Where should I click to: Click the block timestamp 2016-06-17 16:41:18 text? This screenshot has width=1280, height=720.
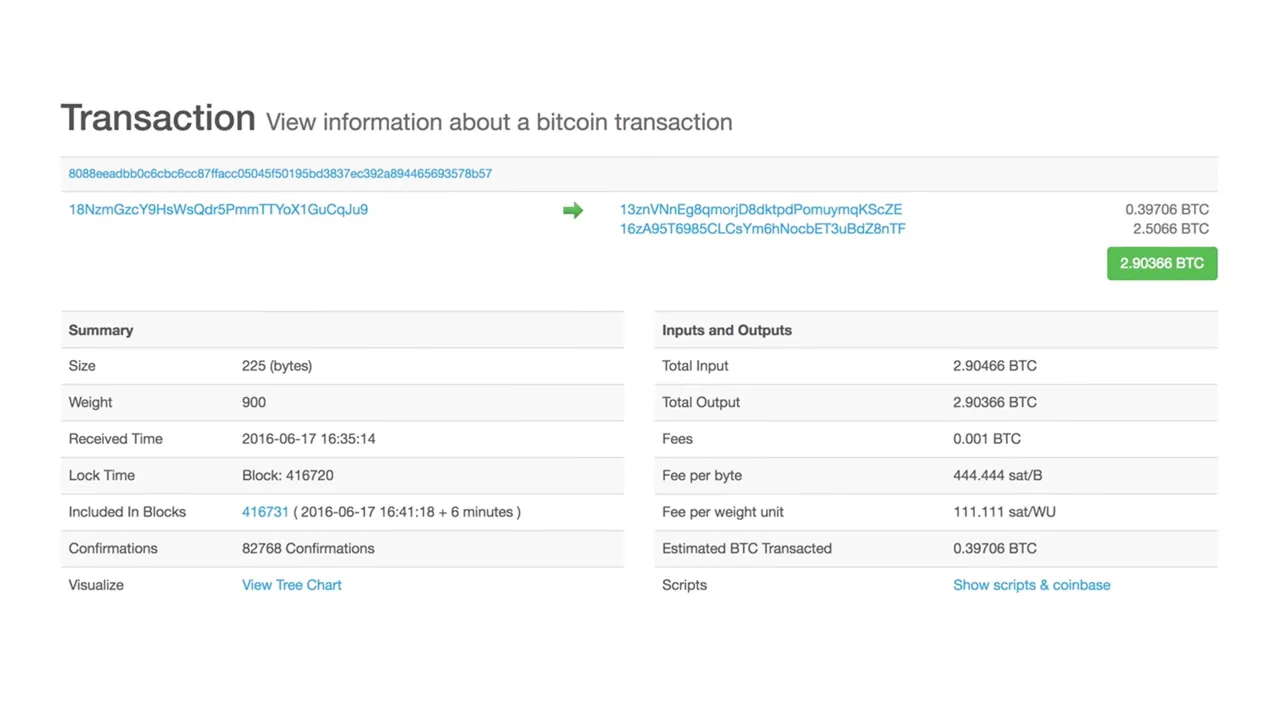click(367, 512)
